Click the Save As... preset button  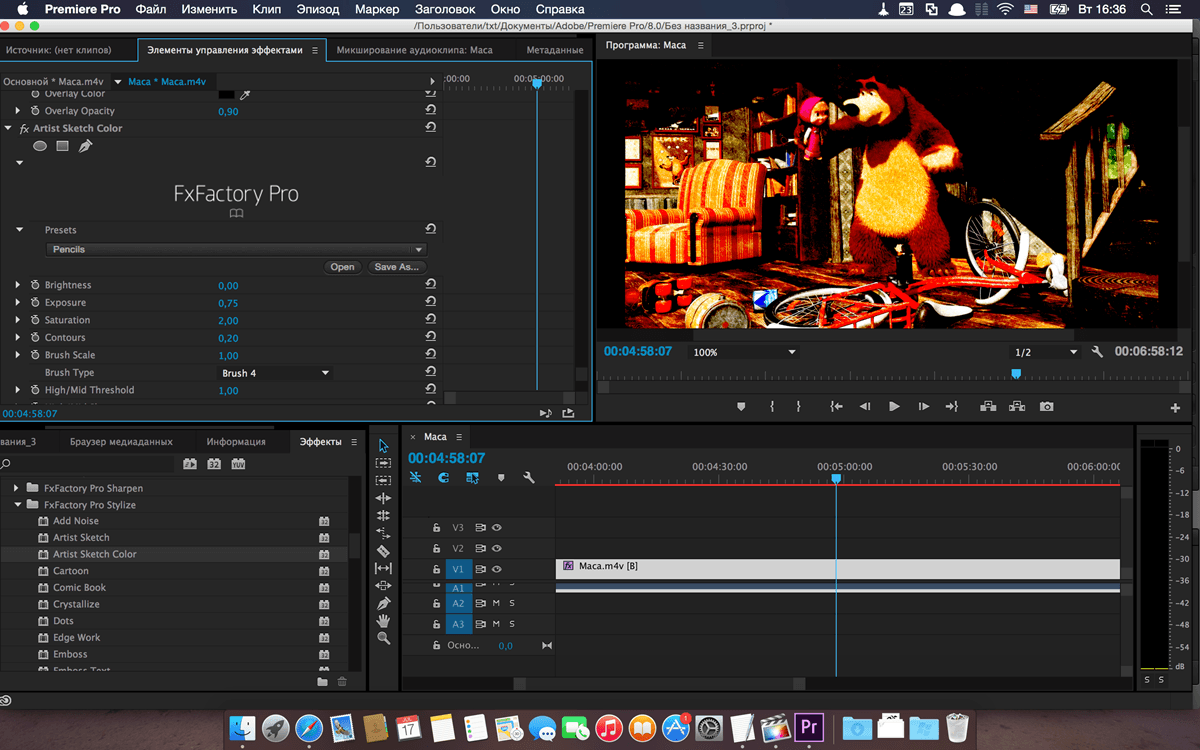397,267
